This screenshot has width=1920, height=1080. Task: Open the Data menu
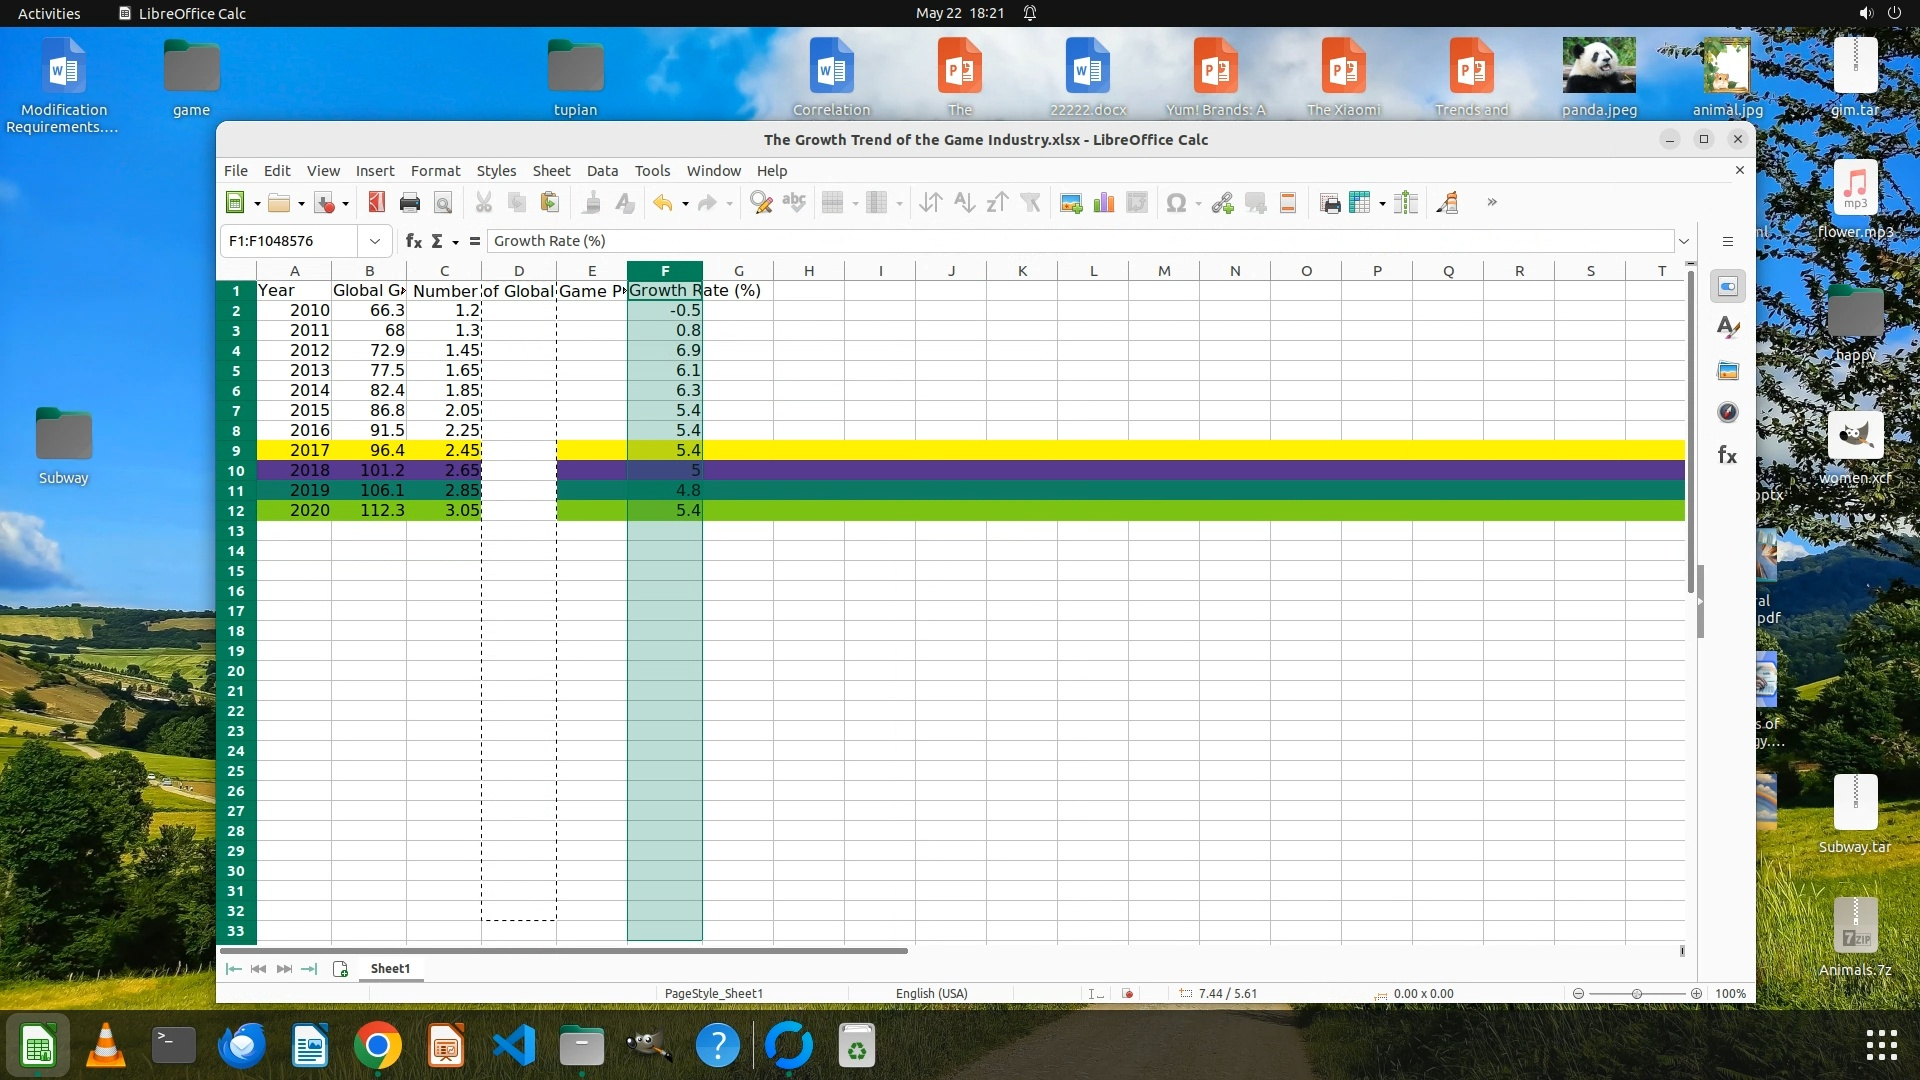602,171
